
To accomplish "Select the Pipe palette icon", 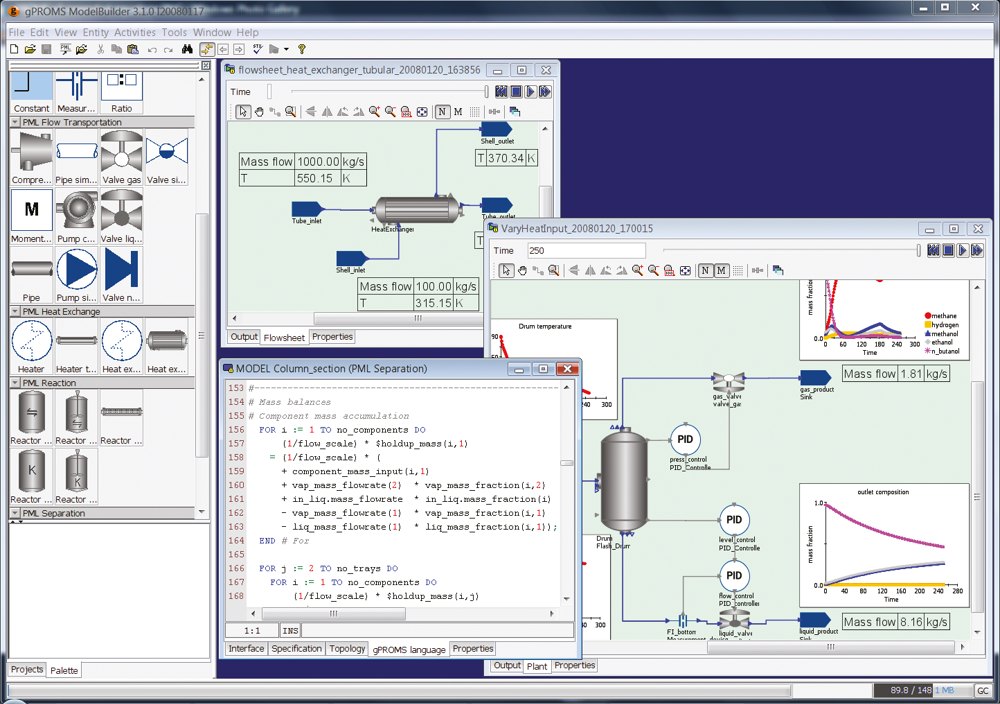I will pos(31,270).
